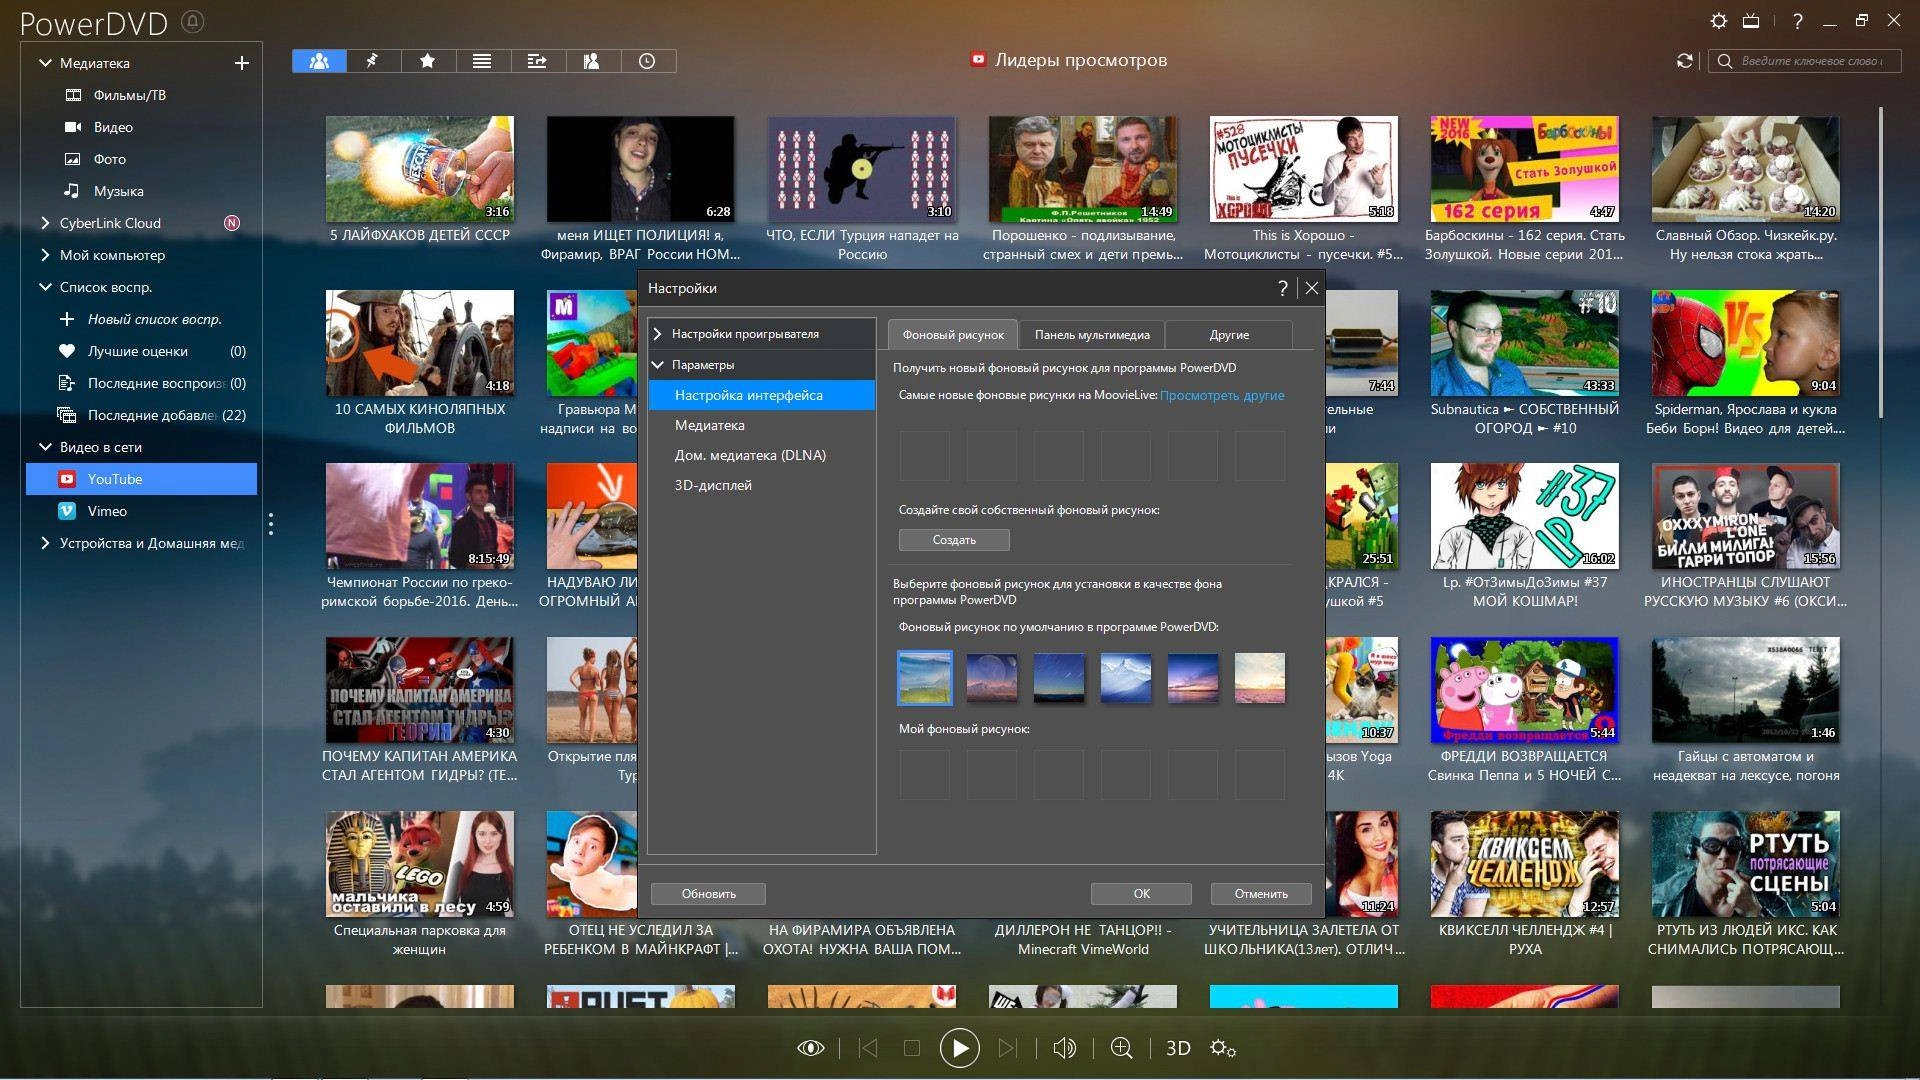Expand Мой компьютер tree node
This screenshot has width=1920, height=1080.
tap(45, 255)
